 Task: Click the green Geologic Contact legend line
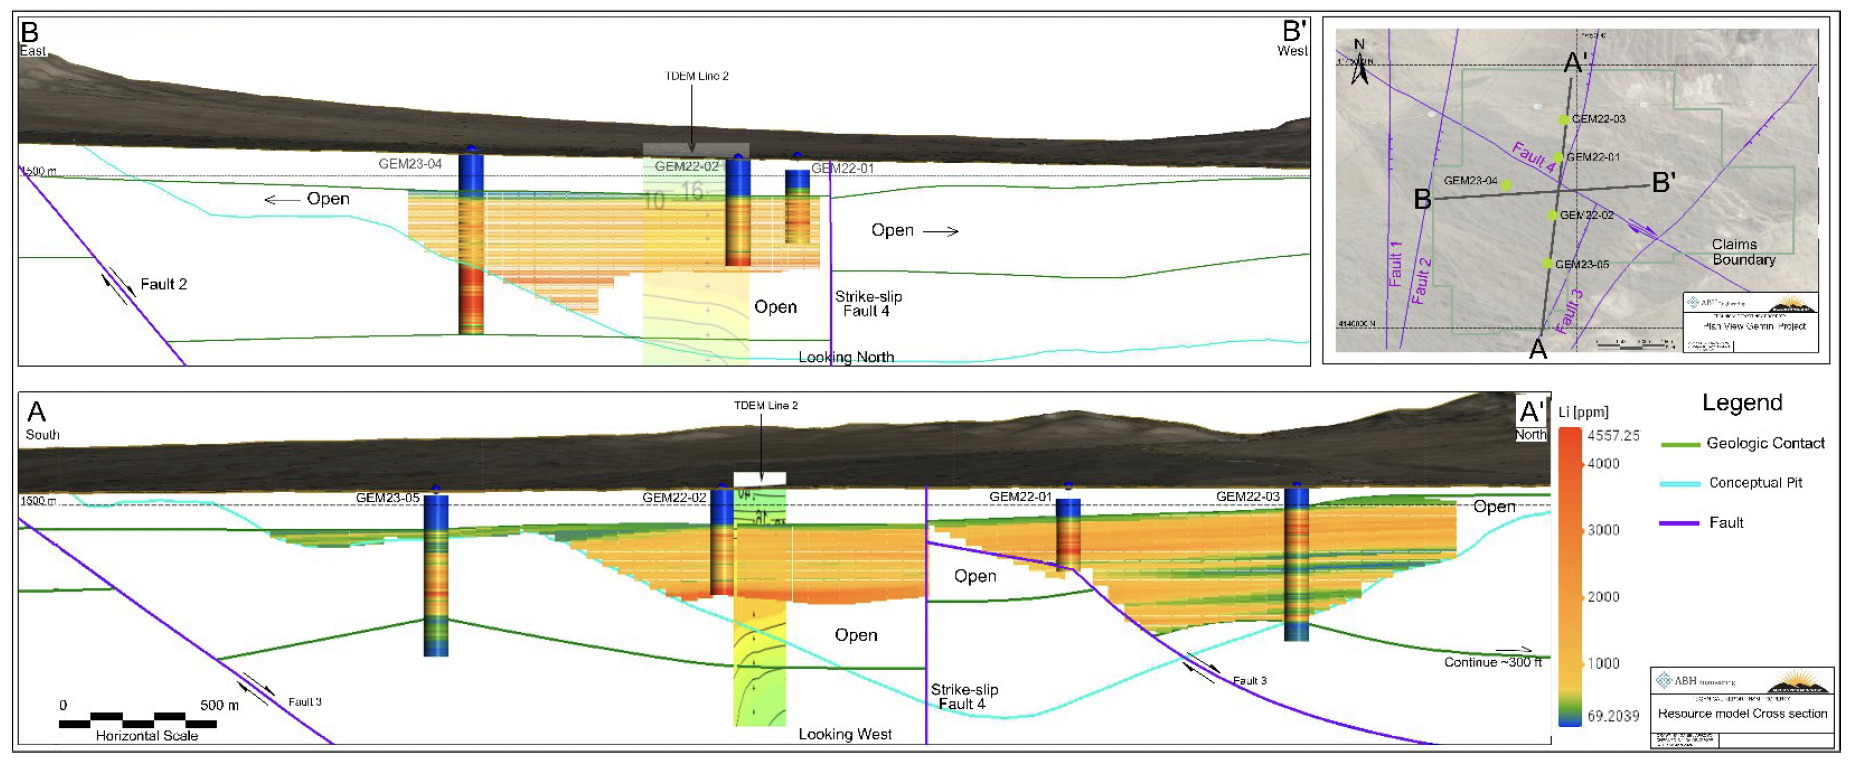tap(1680, 444)
